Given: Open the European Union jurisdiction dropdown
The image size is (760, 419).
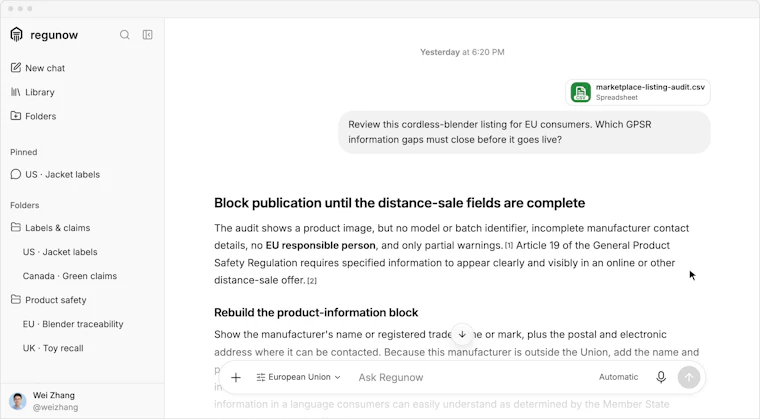Looking at the screenshot, I should pyautogui.click(x=299, y=377).
